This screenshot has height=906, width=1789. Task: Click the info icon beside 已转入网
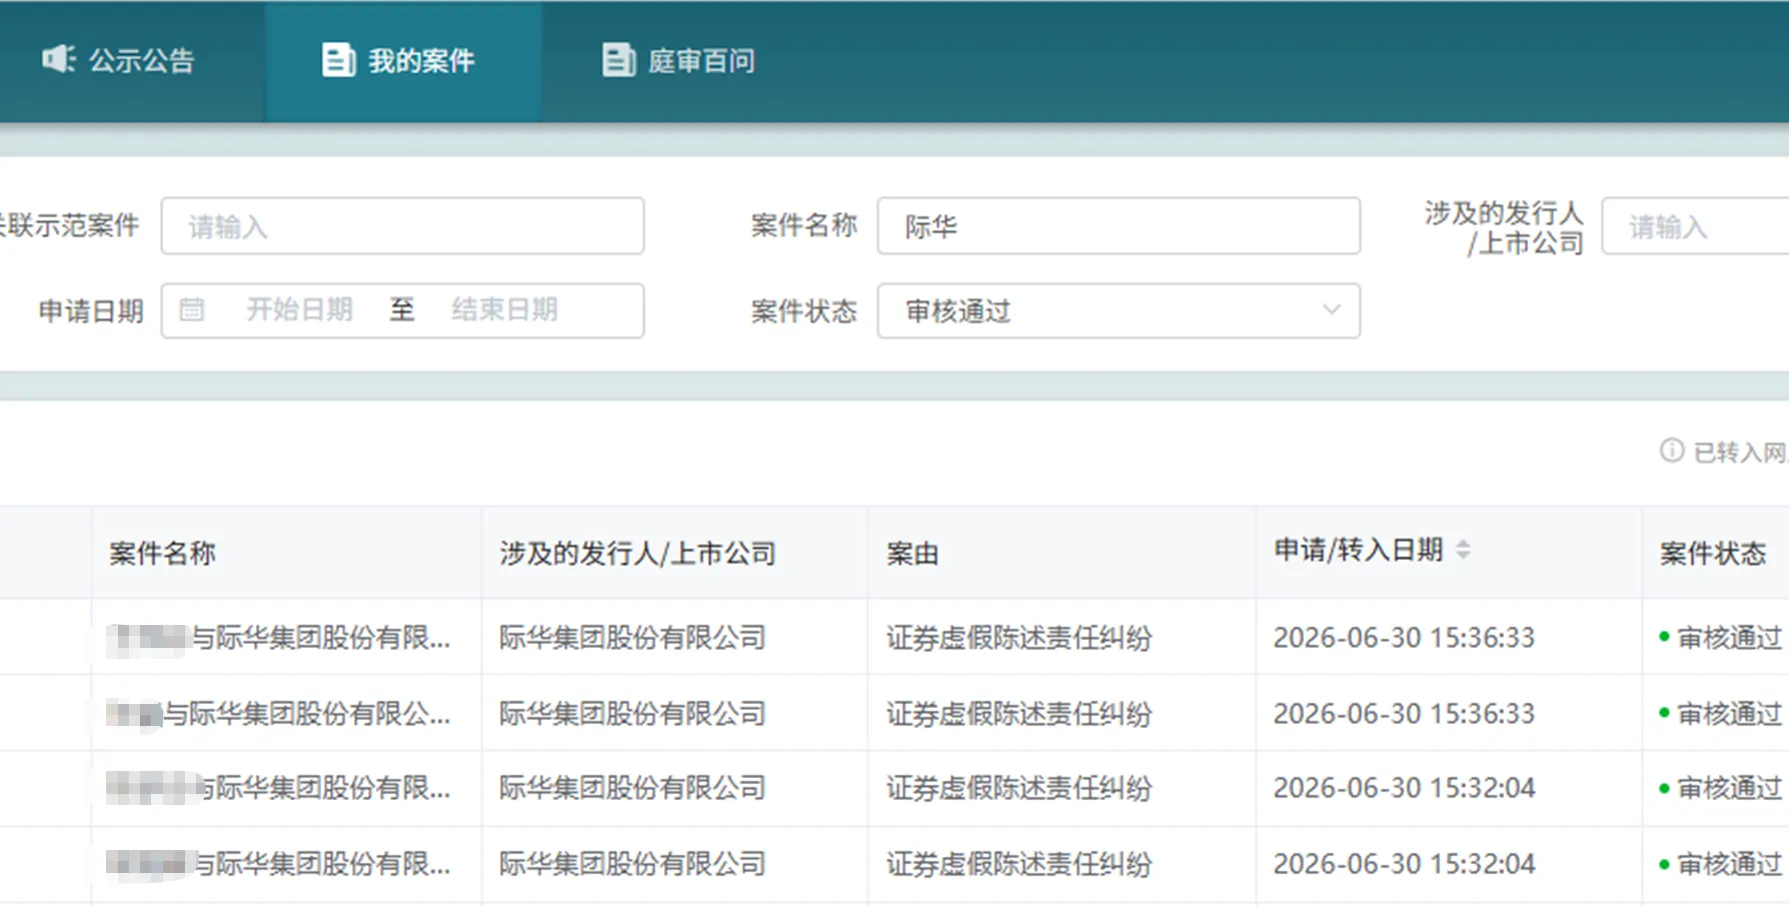(1672, 451)
